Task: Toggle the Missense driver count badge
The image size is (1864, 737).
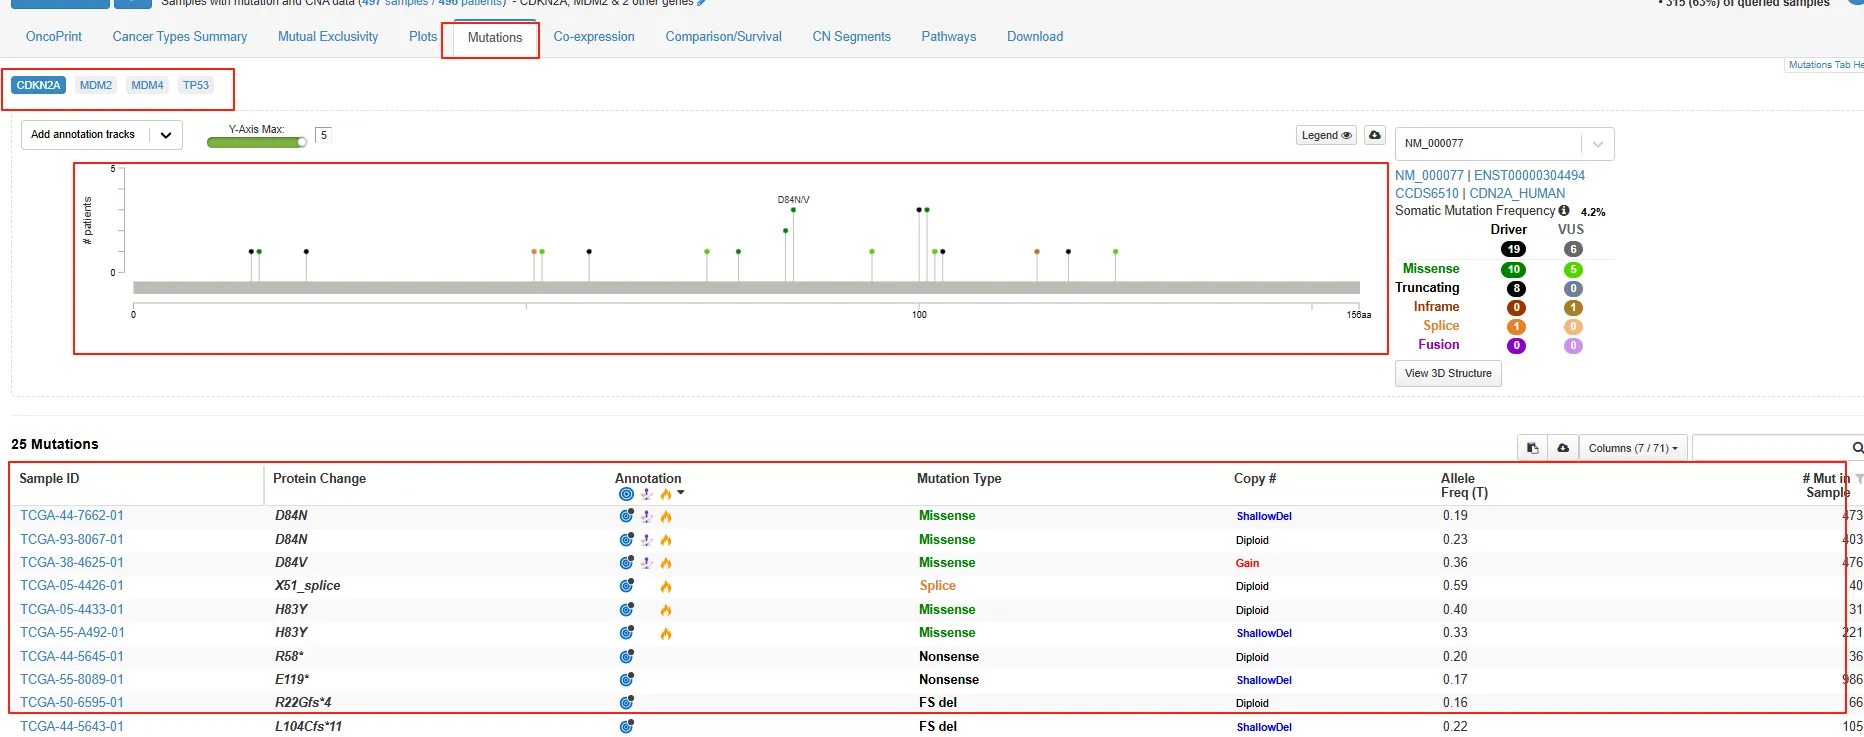Action: pos(1513,269)
